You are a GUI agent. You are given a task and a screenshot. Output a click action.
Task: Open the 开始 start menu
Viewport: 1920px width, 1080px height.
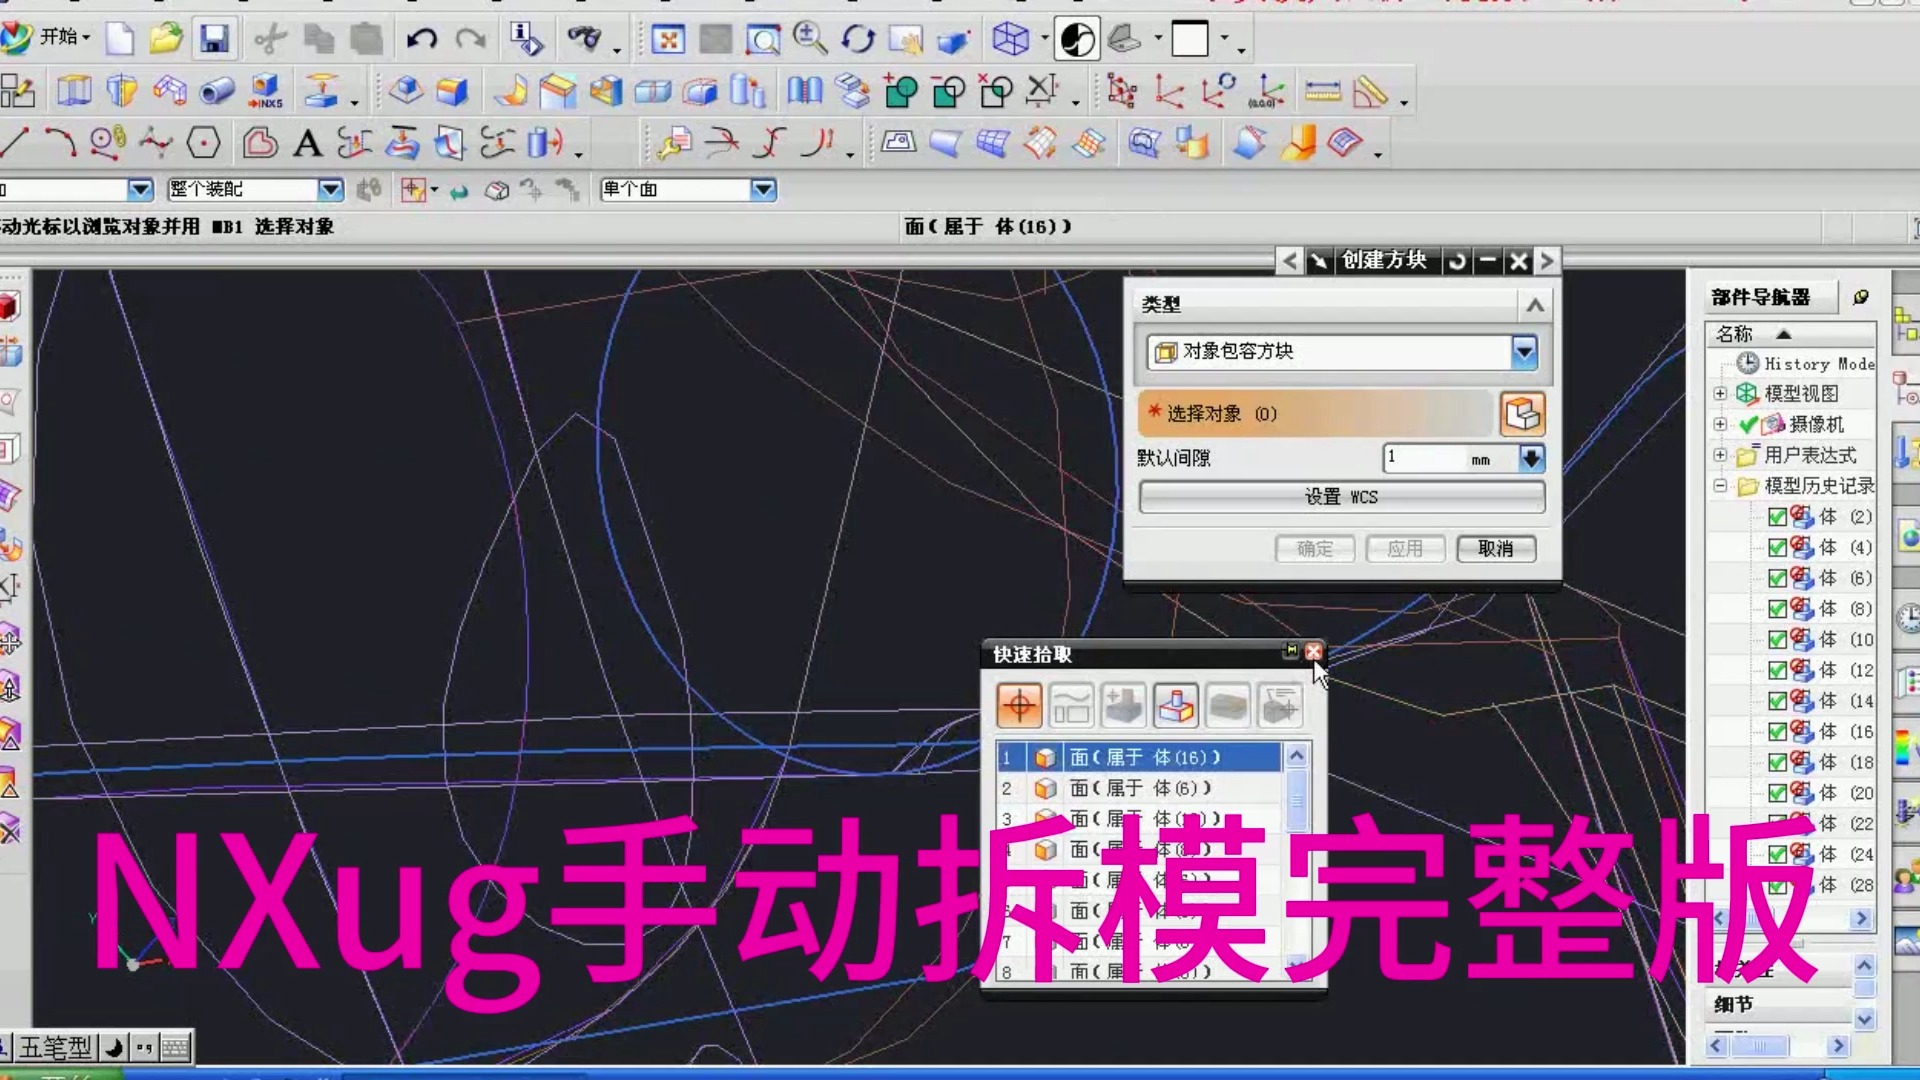point(46,37)
